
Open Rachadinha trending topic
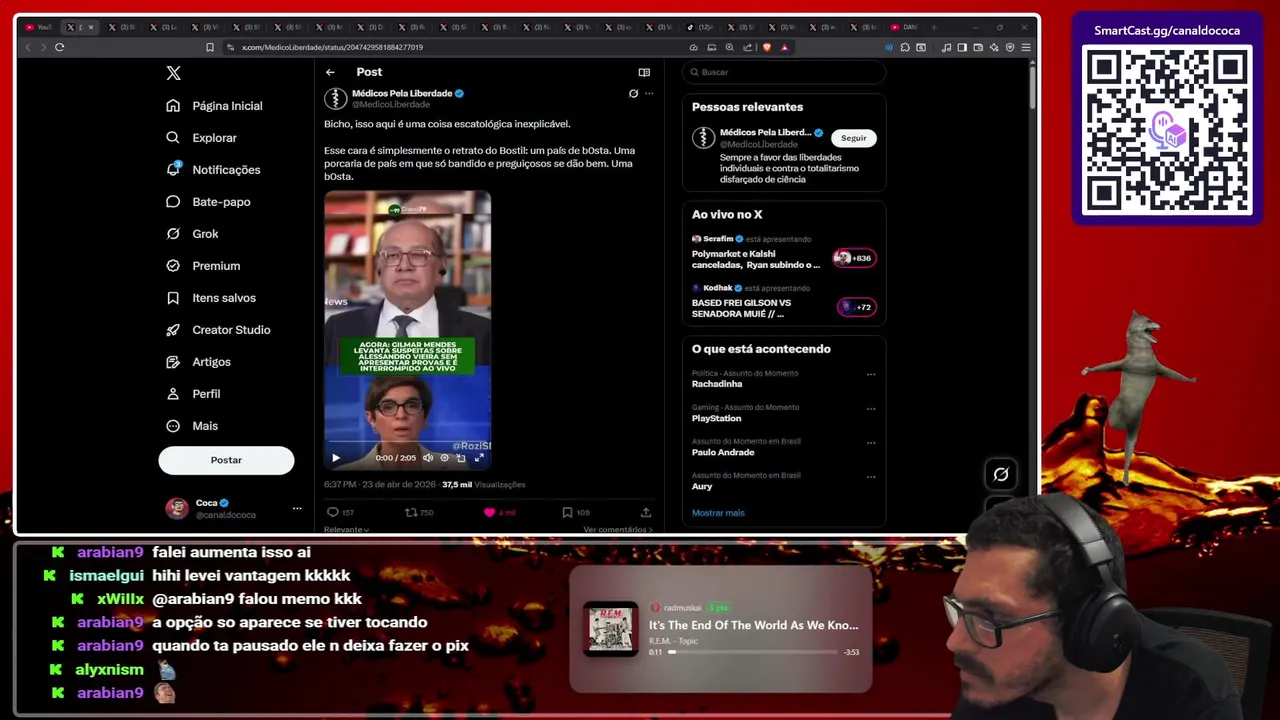[x=717, y=384]
